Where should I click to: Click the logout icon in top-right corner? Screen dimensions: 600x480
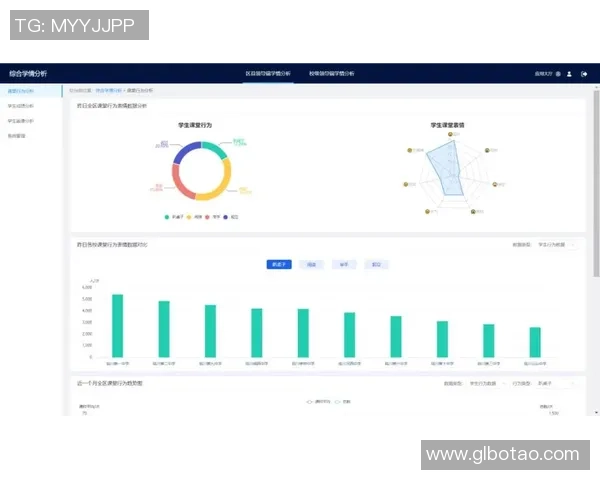coord(583,74)
